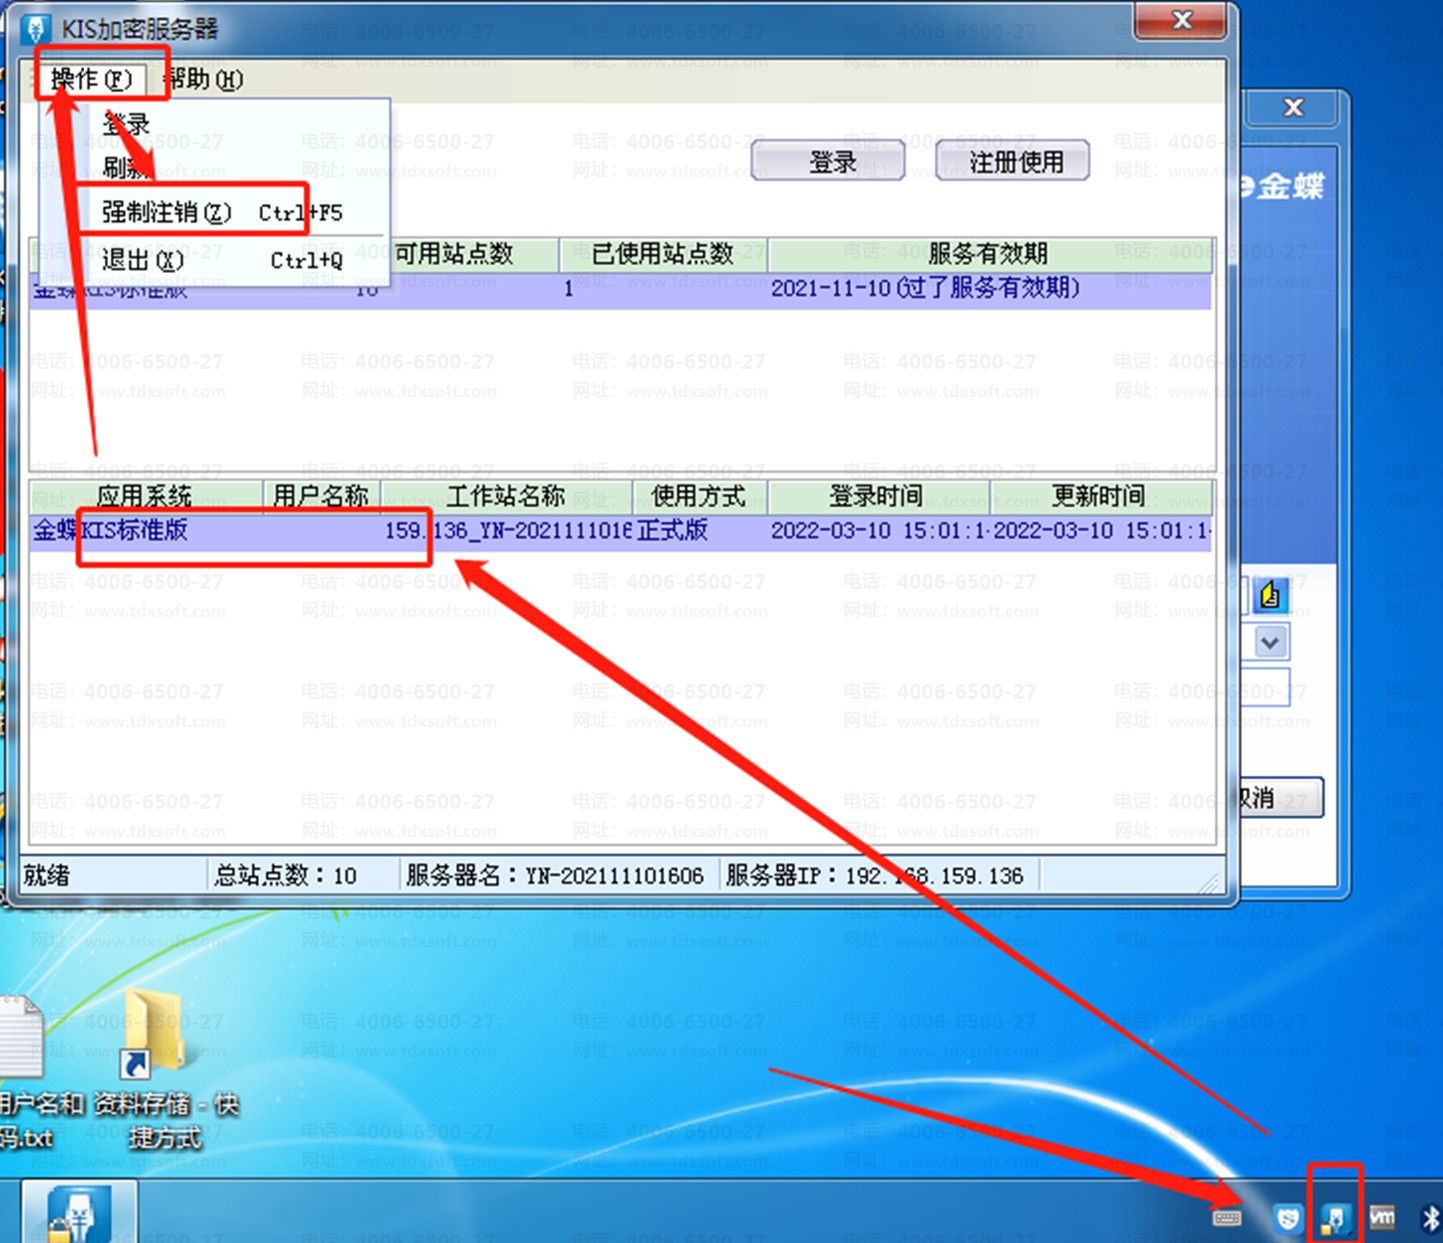
Task: Click the on-screen keyboard tray icon
Action: click(x=1227, y=1217)
